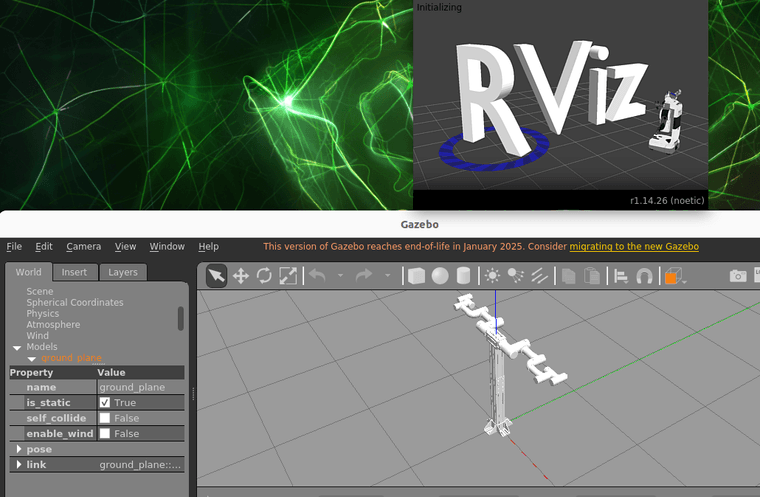Viewport: 760px width, 497px height.
Task: Click the Copy icon in Gazebo toolbar
Action: [x=569, y=276]
